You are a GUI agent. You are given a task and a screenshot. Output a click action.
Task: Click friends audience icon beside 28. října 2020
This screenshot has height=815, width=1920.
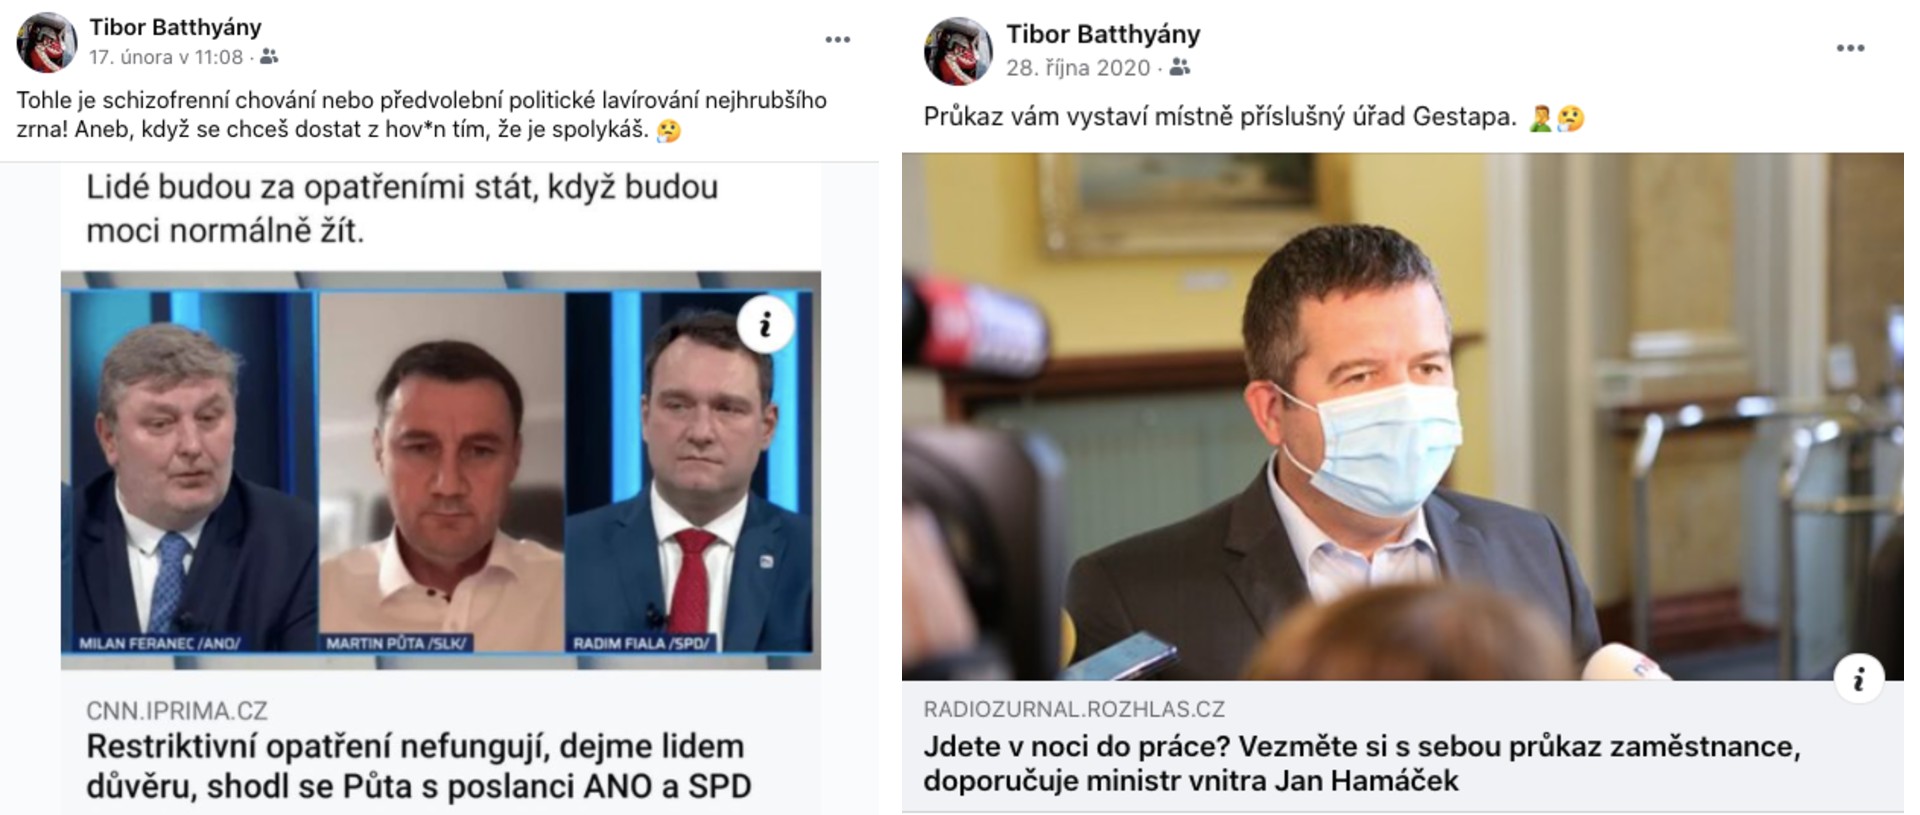click(1180, 68)
